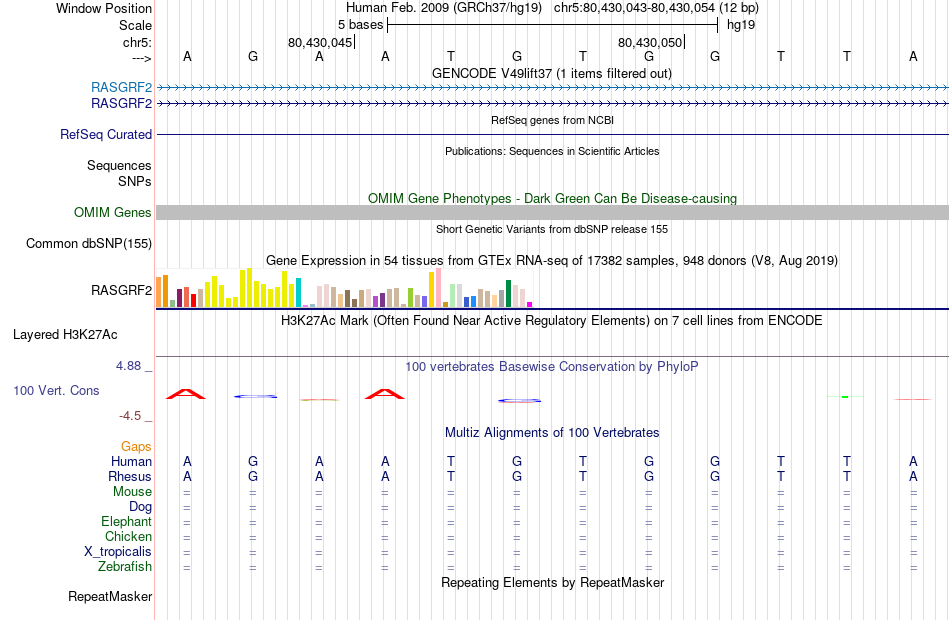The width and height of the screenshot is (950, 620).
Task: Click the blue G PhyloP glyph after the first red A
Action: 255,396
